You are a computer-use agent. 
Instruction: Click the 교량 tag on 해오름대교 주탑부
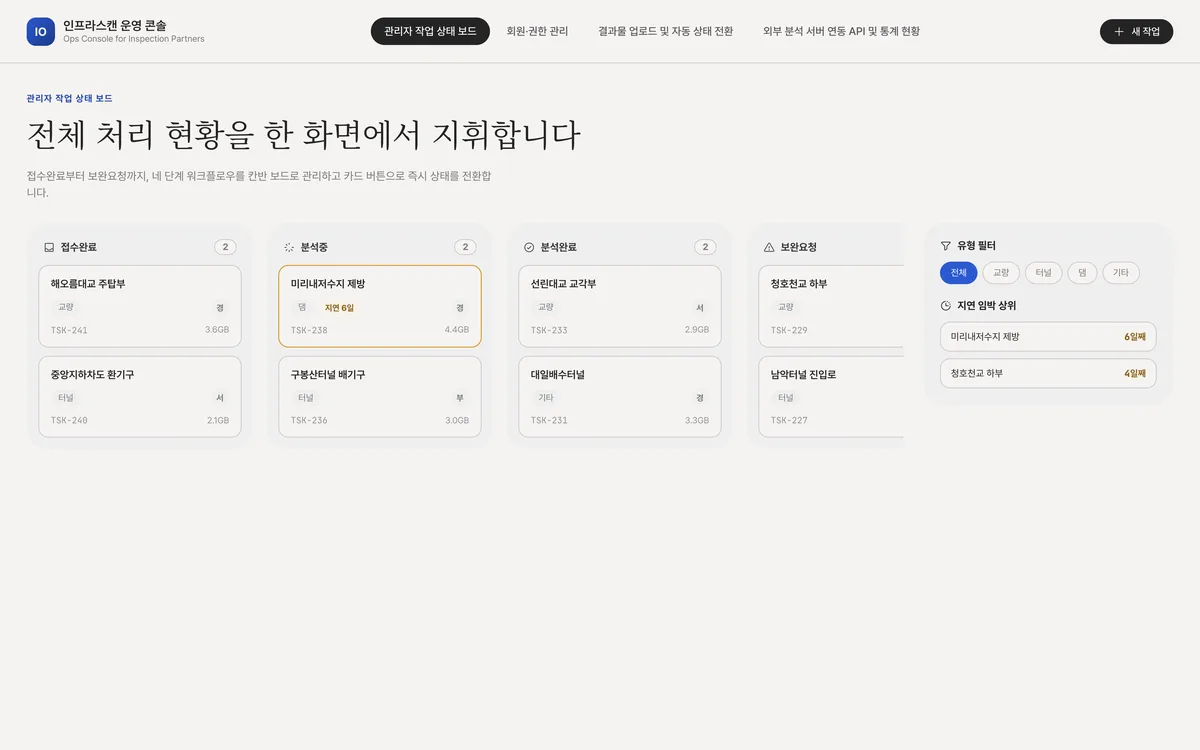point(66,307)
